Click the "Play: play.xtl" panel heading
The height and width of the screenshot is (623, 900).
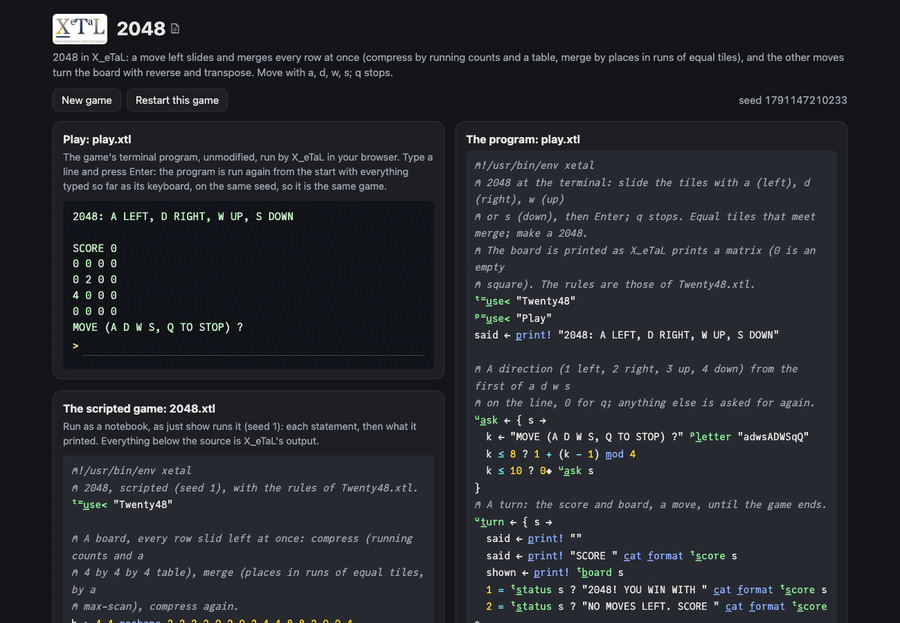pyautogui.click(x=97, y=140)
